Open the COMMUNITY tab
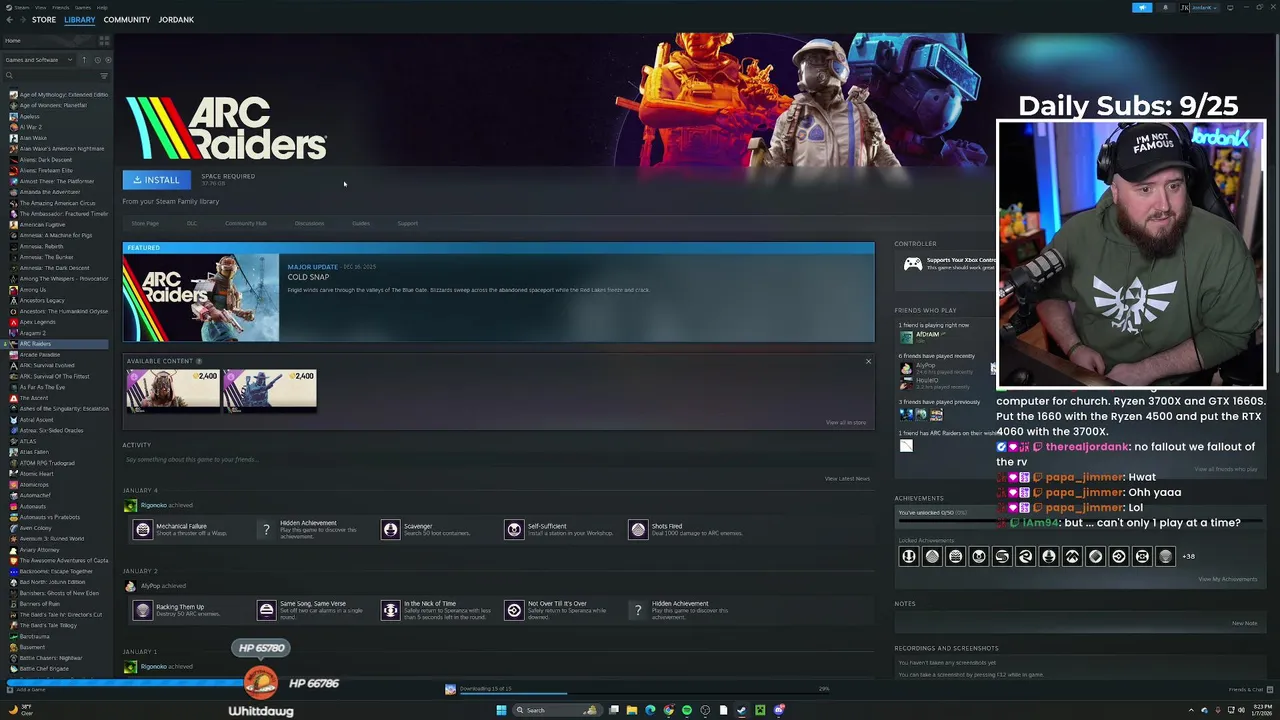The height and width of the screenshot is (720, 1280). tap(127, 19)
